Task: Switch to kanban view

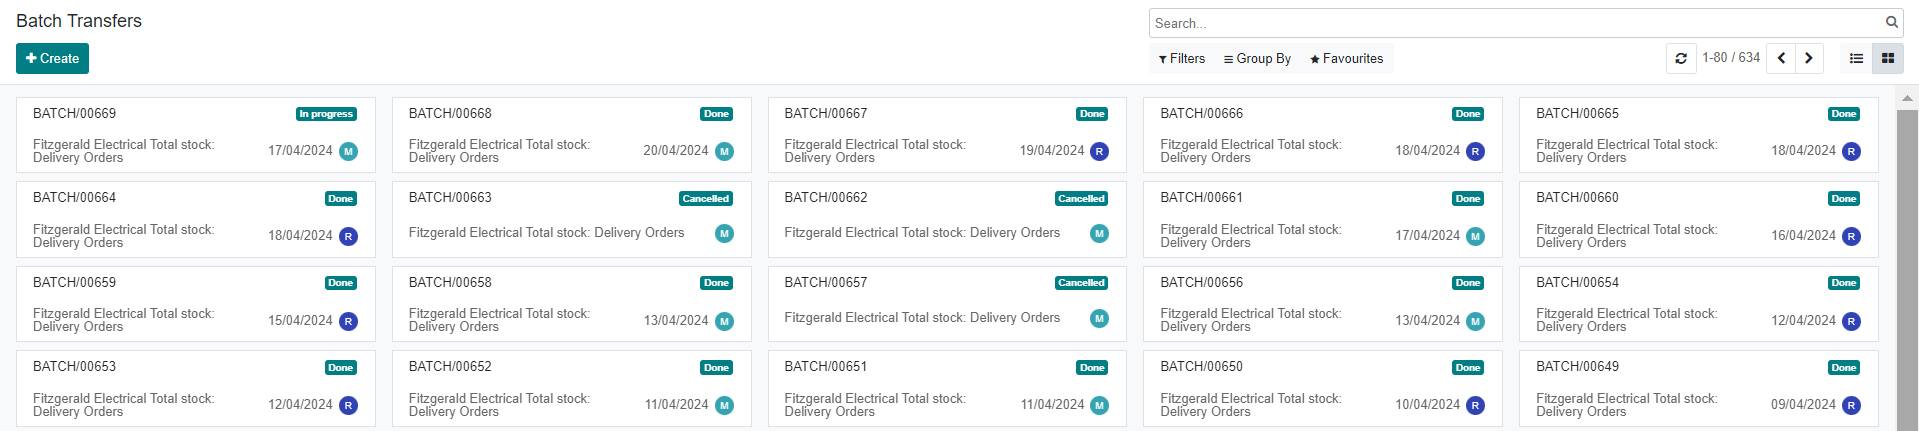Action: [x=1888, y=59]
